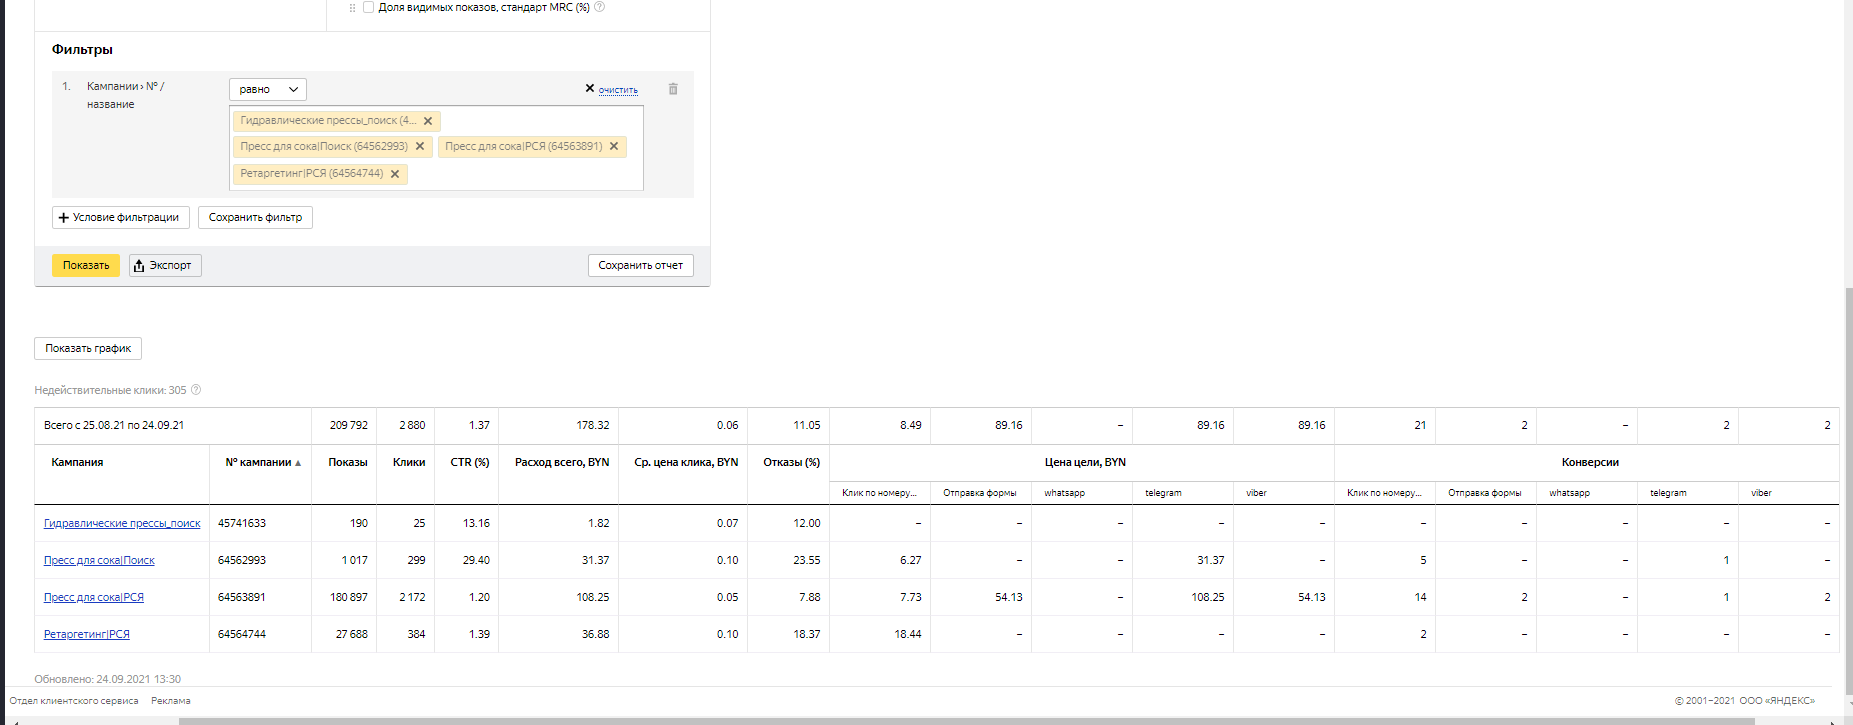Sort by № кампании column header

[263, 462]
